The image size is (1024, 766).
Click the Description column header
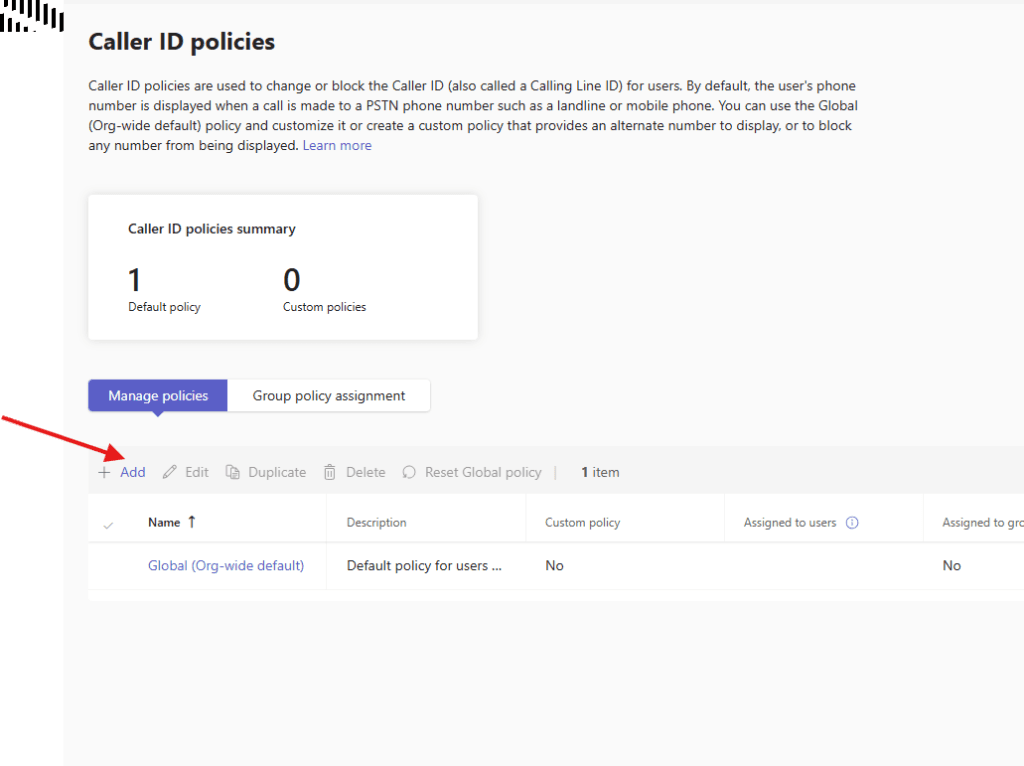coord(376,522)
